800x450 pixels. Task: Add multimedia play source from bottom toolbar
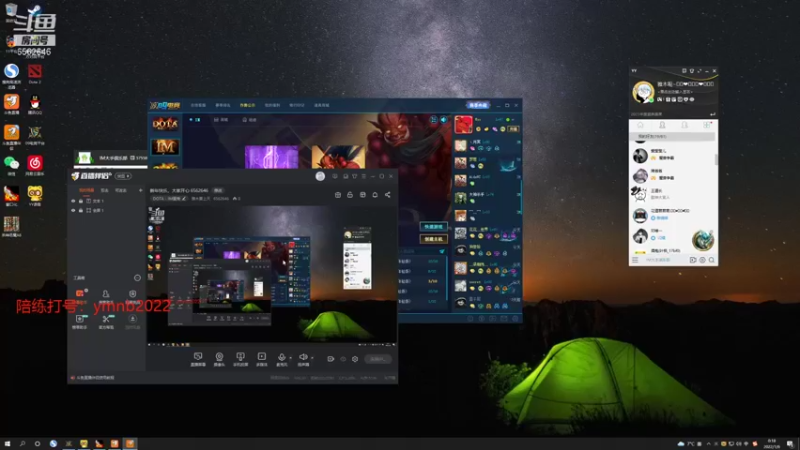click(261, 359)
